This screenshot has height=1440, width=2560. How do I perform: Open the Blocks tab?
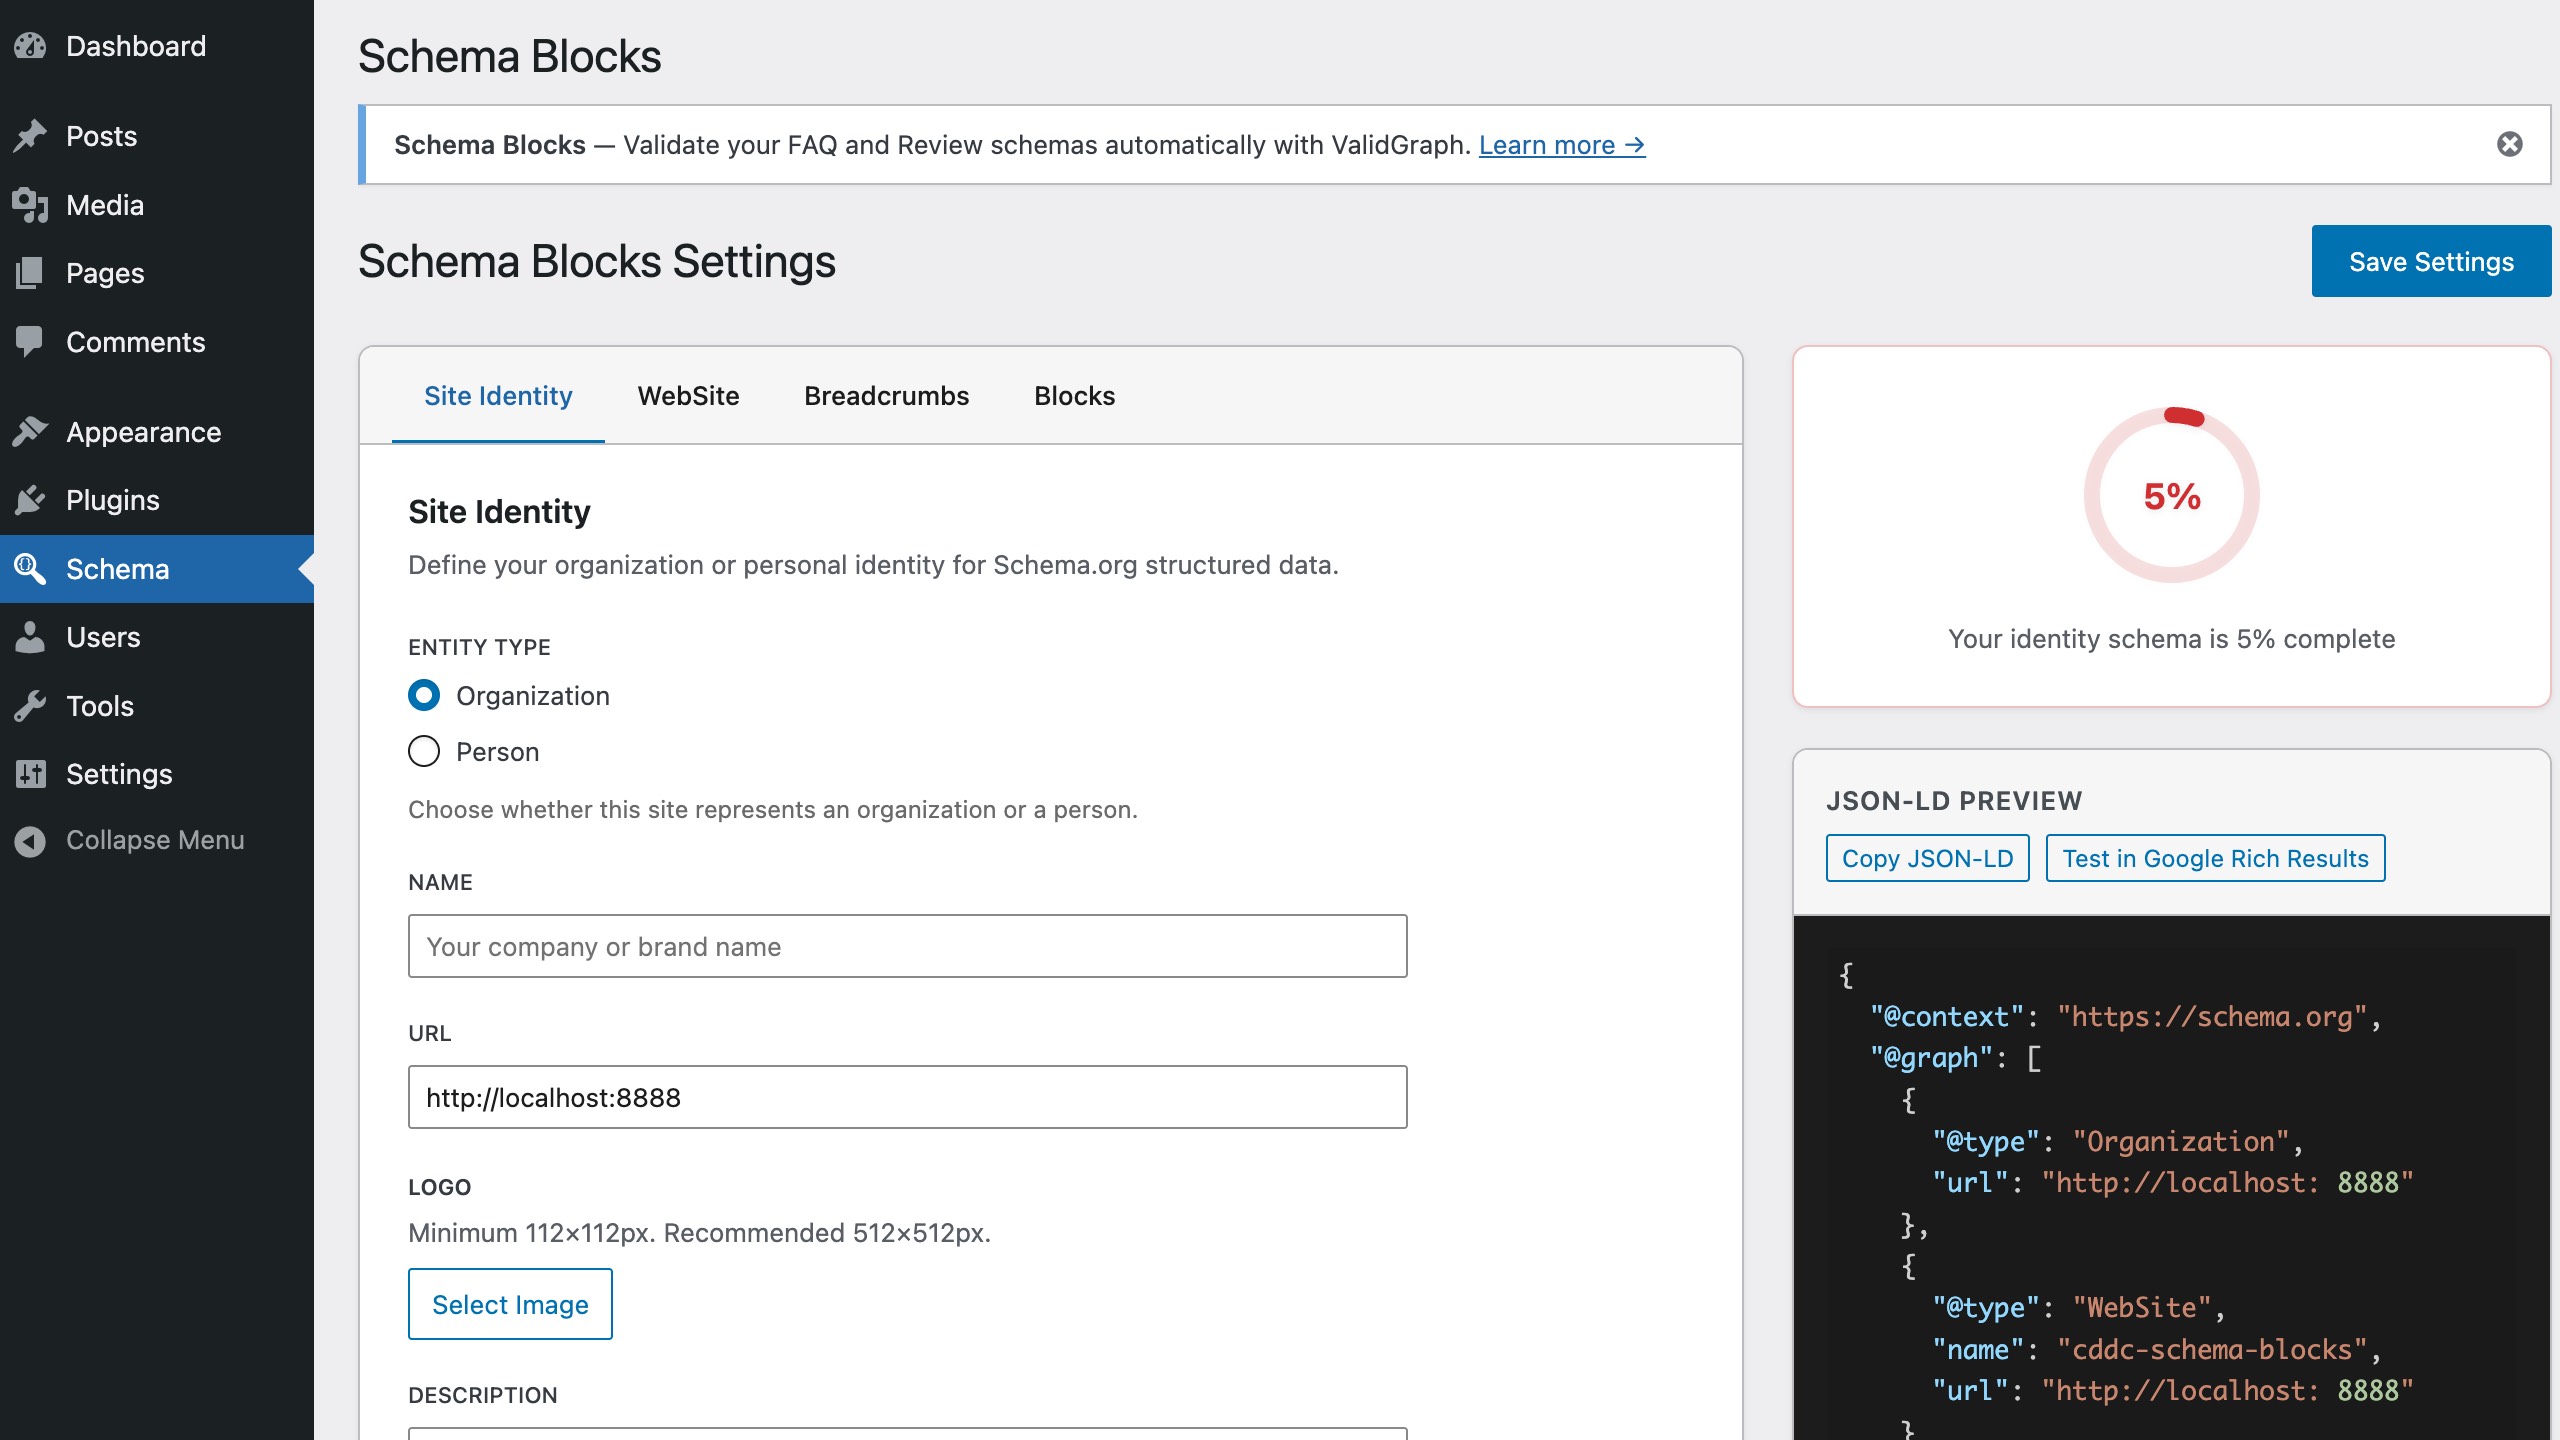[x=1074, y=396]
